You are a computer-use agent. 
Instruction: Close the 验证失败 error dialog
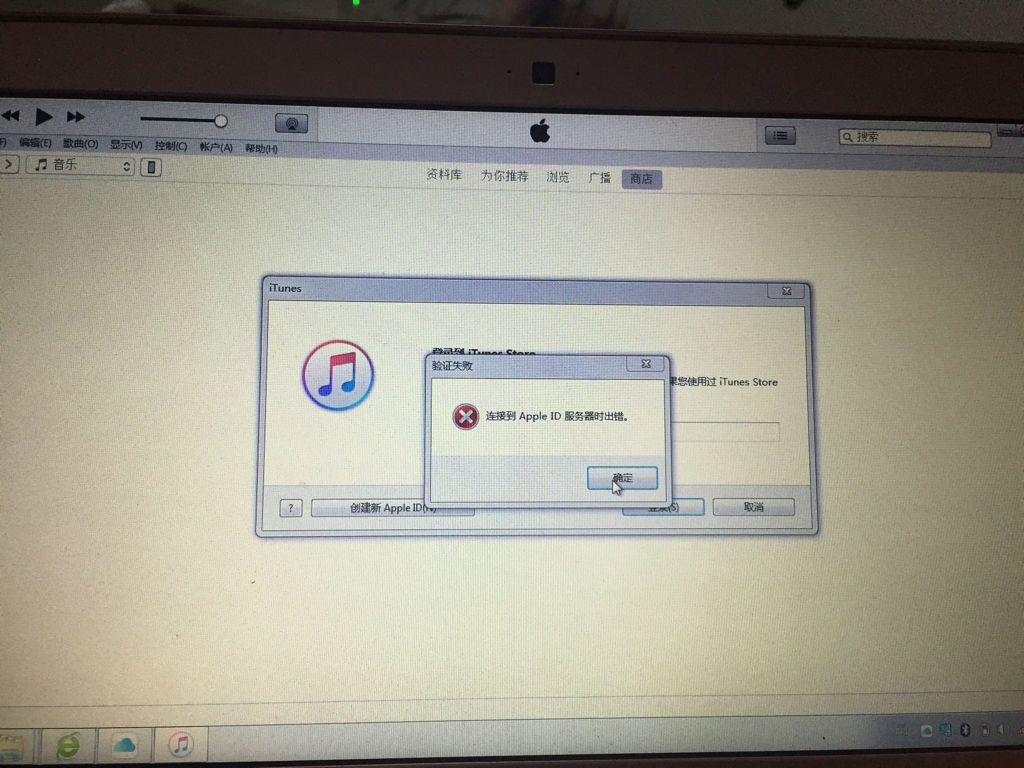[x=645, y=364]
